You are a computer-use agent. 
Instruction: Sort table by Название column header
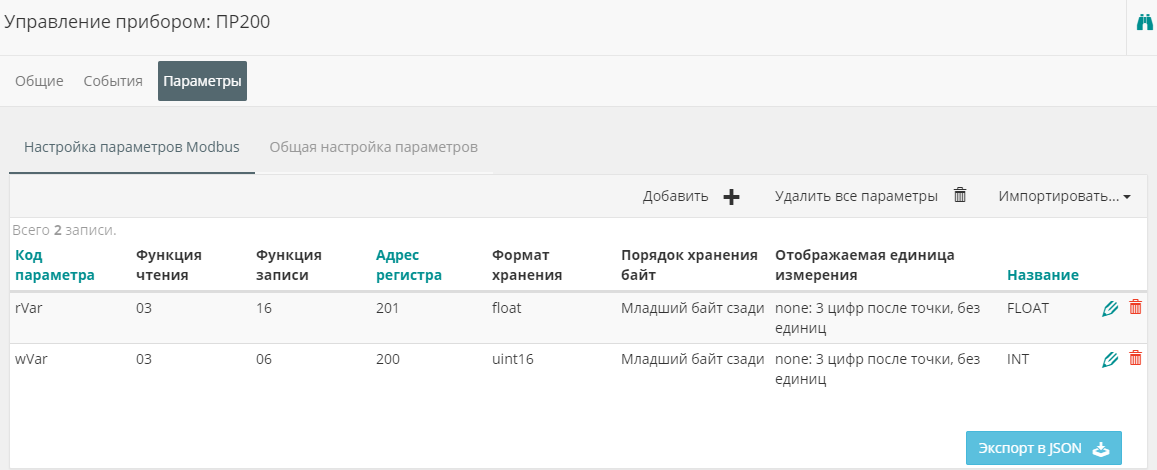1042,275
